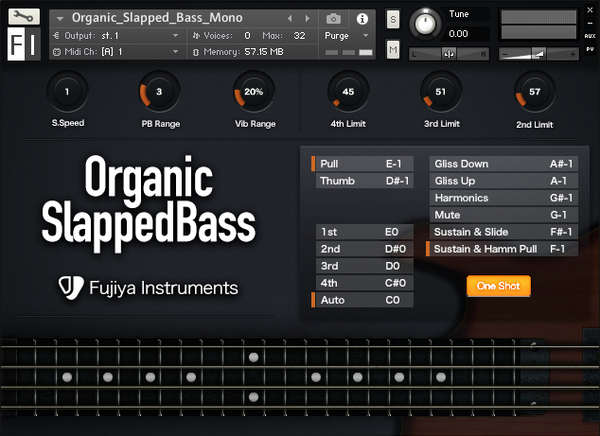Screen dimensions: 600x436
Task: Select Sustain & Slide F#-1
Action: pyautogui.click(x=504, y=232)
